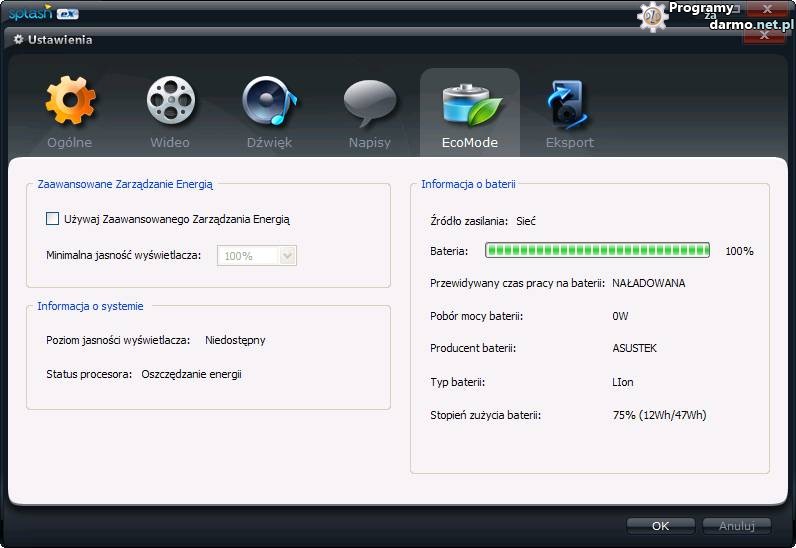
Task: Expand the Minimalna jasność wyświetlacza dropdown arrow
Action: [288, 256]
